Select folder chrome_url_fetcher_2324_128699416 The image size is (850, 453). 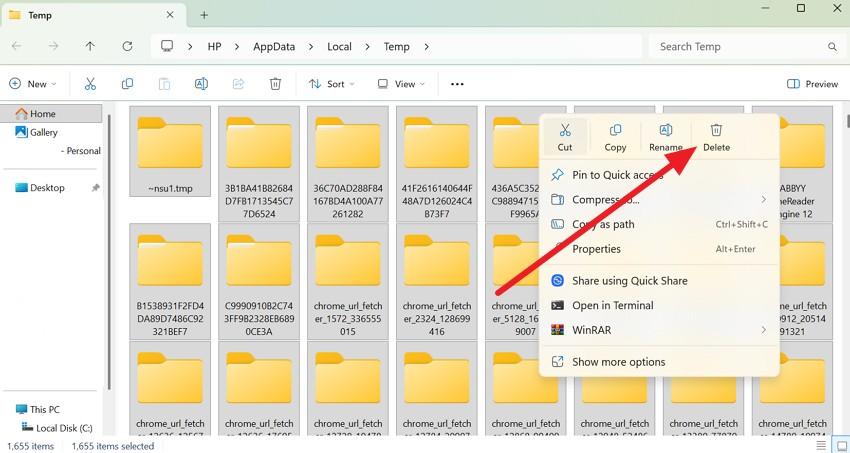437,281
